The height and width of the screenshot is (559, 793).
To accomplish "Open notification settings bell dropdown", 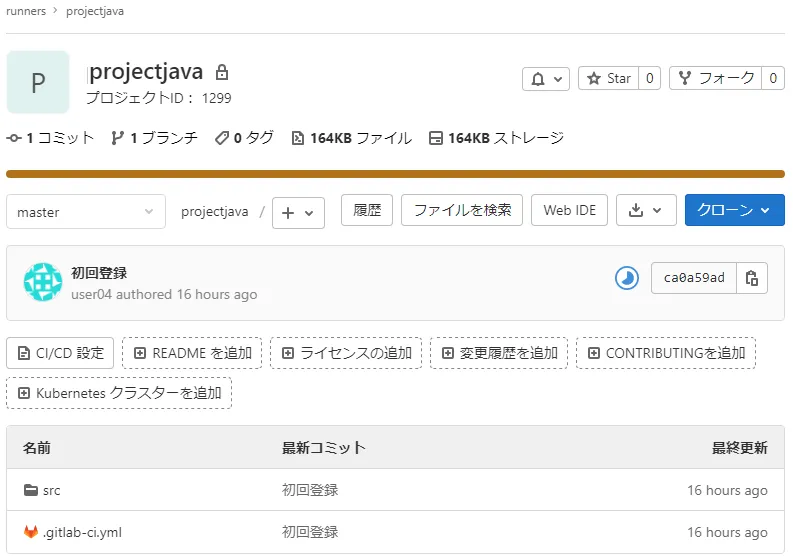I will click(x=546, y=79).
